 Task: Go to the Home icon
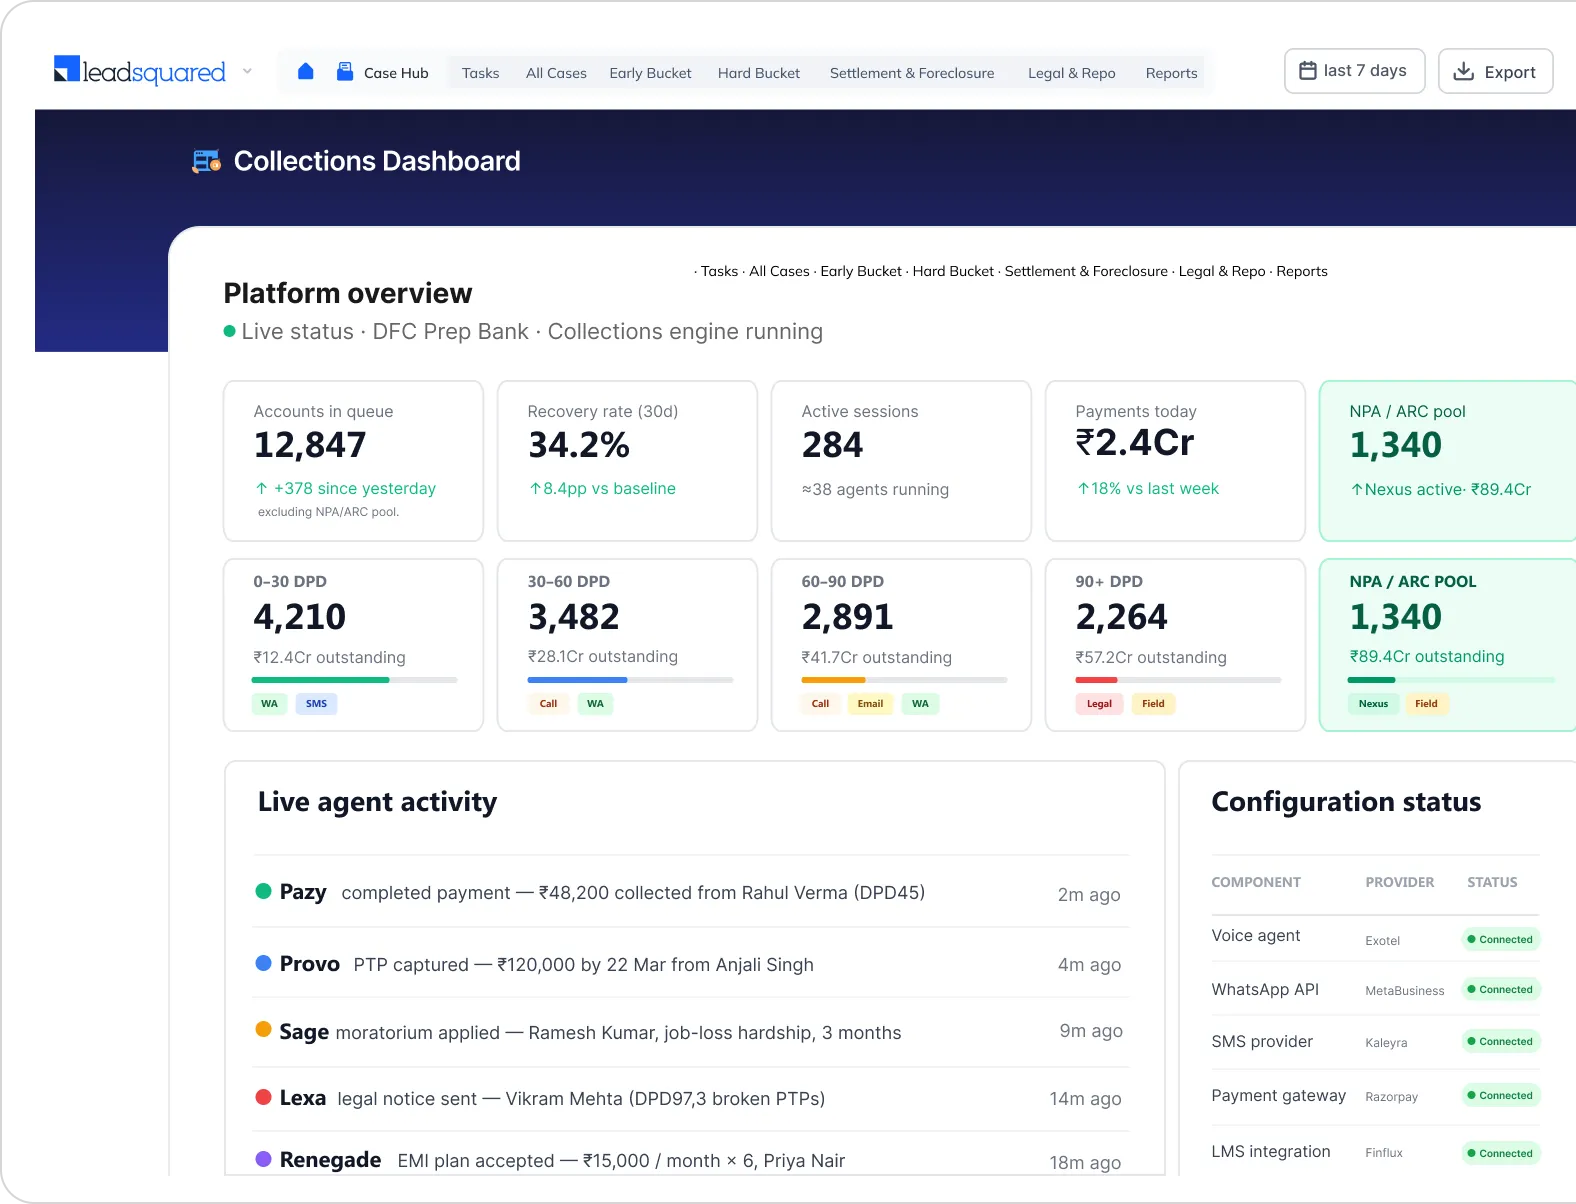(x=306, y=71)
